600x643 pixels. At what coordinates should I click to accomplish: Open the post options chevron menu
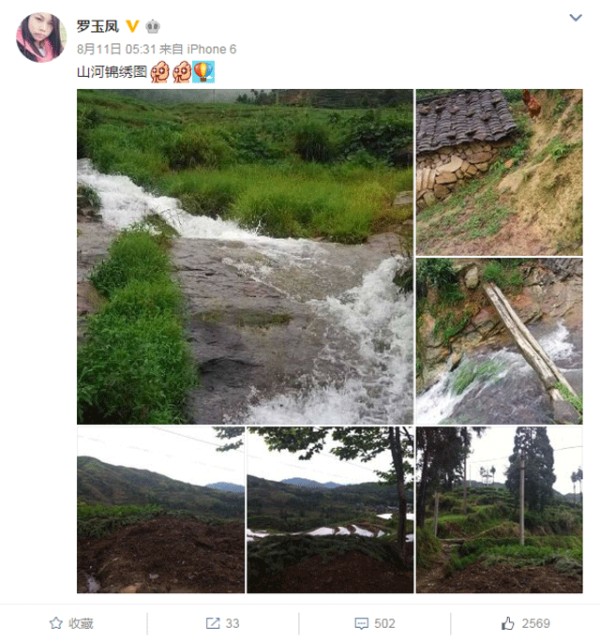(575, 18)
